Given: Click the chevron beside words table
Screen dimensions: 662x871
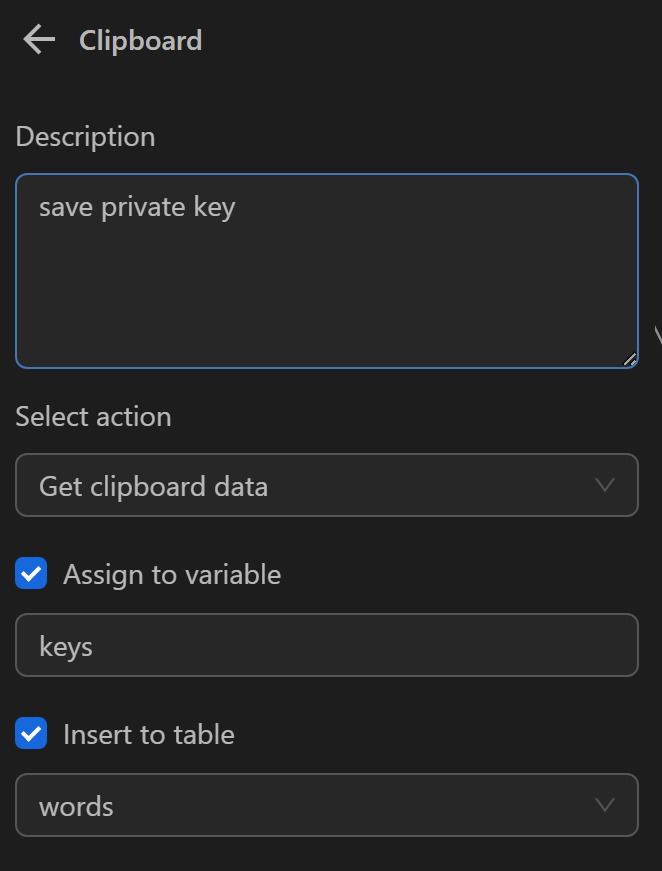Looking at the screenshot, I should click(604, 805).
